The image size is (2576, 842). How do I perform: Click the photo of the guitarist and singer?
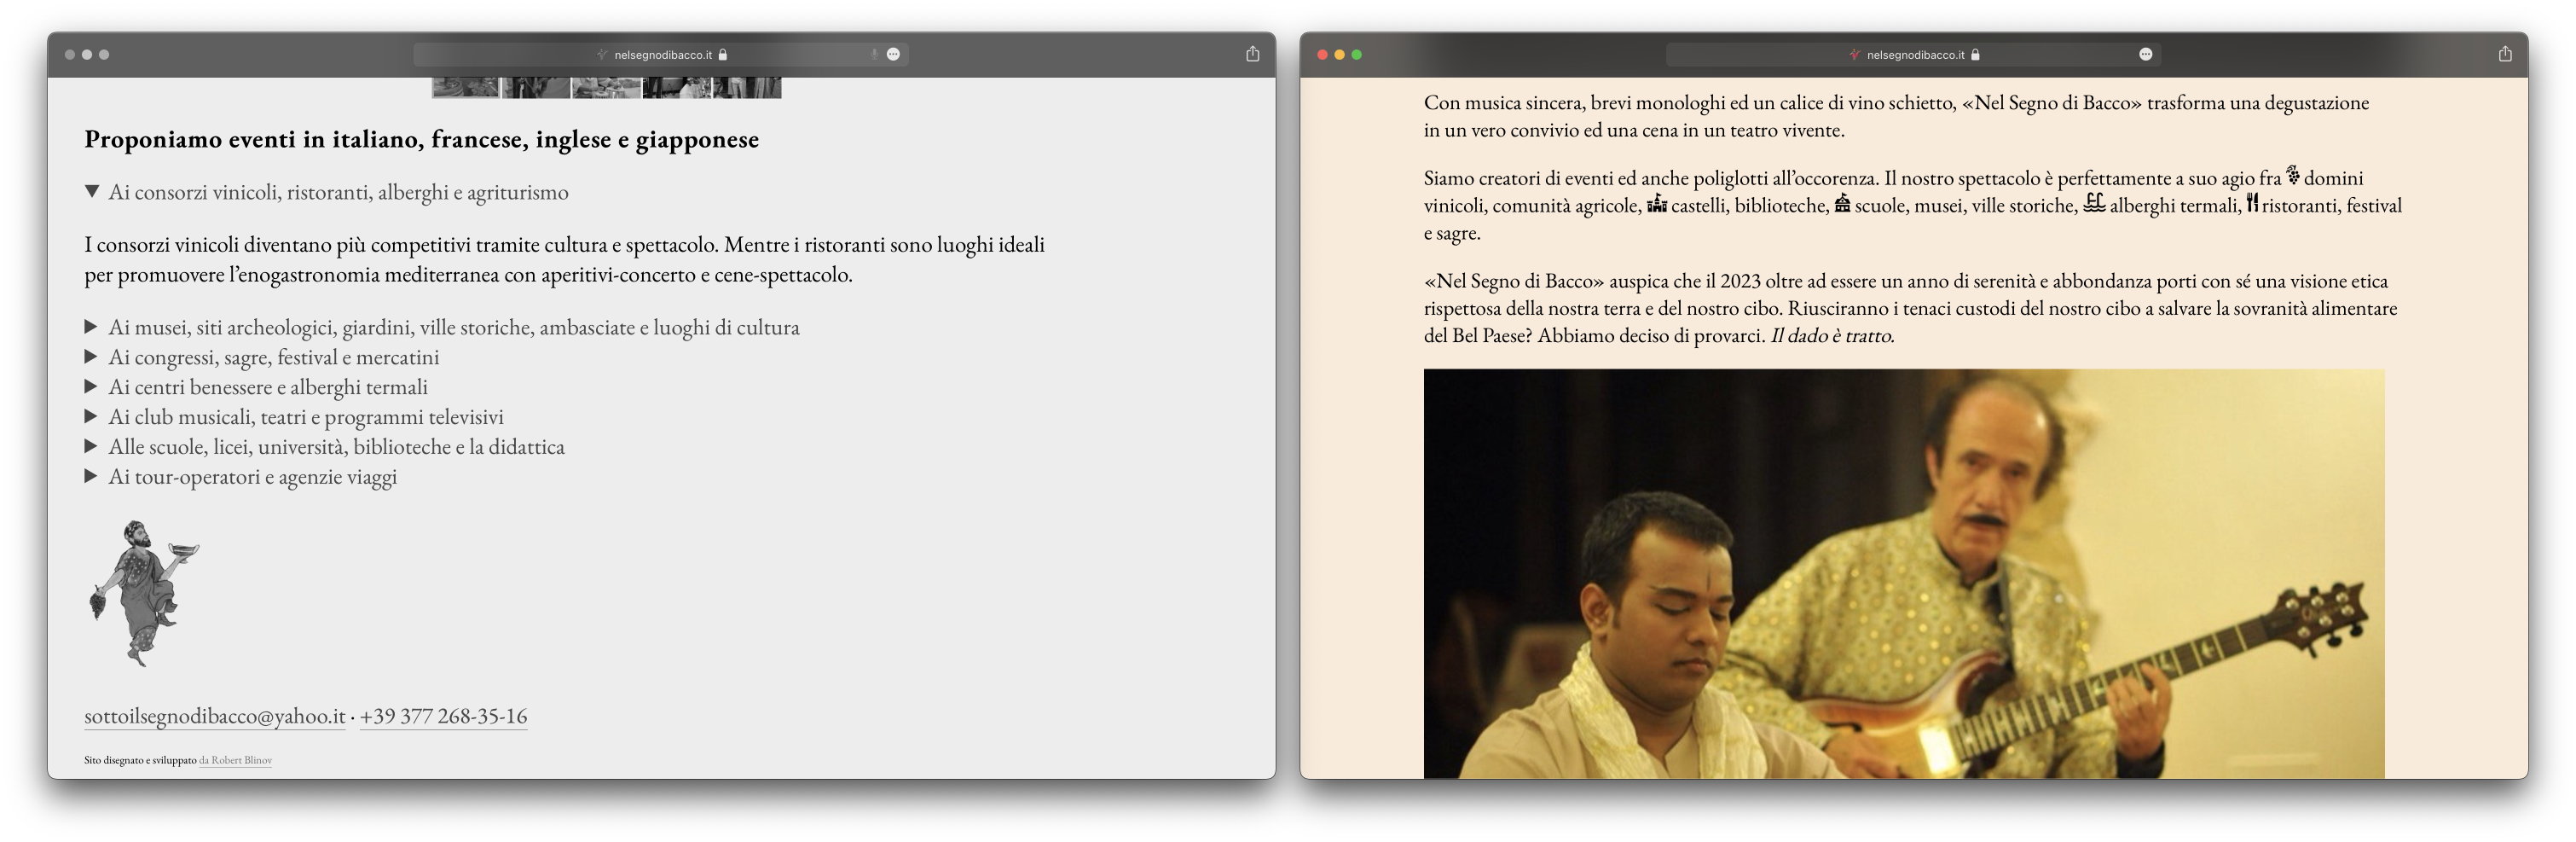click(1903, 573)
